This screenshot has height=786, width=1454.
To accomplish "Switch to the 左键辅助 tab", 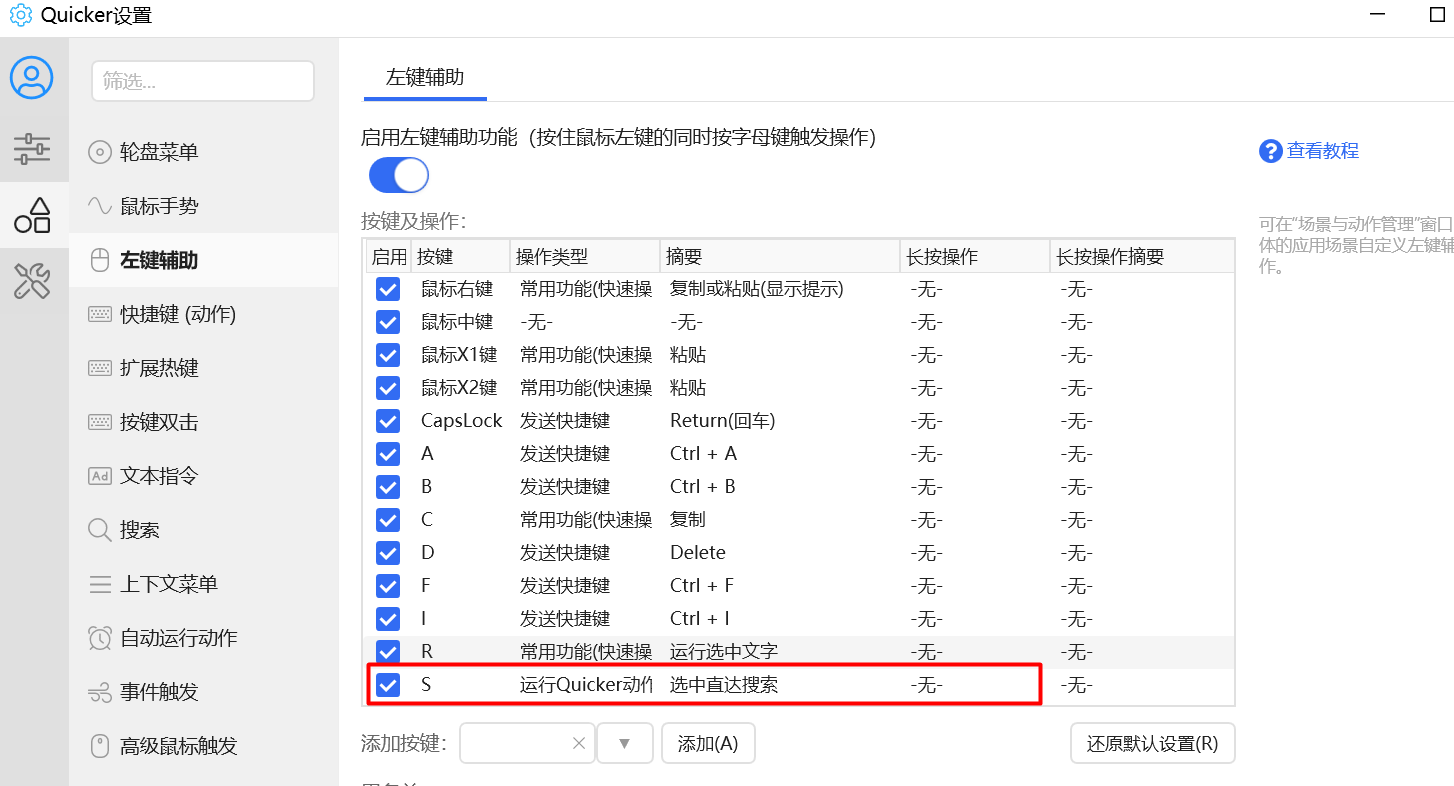I will click(x=425, y=78).
